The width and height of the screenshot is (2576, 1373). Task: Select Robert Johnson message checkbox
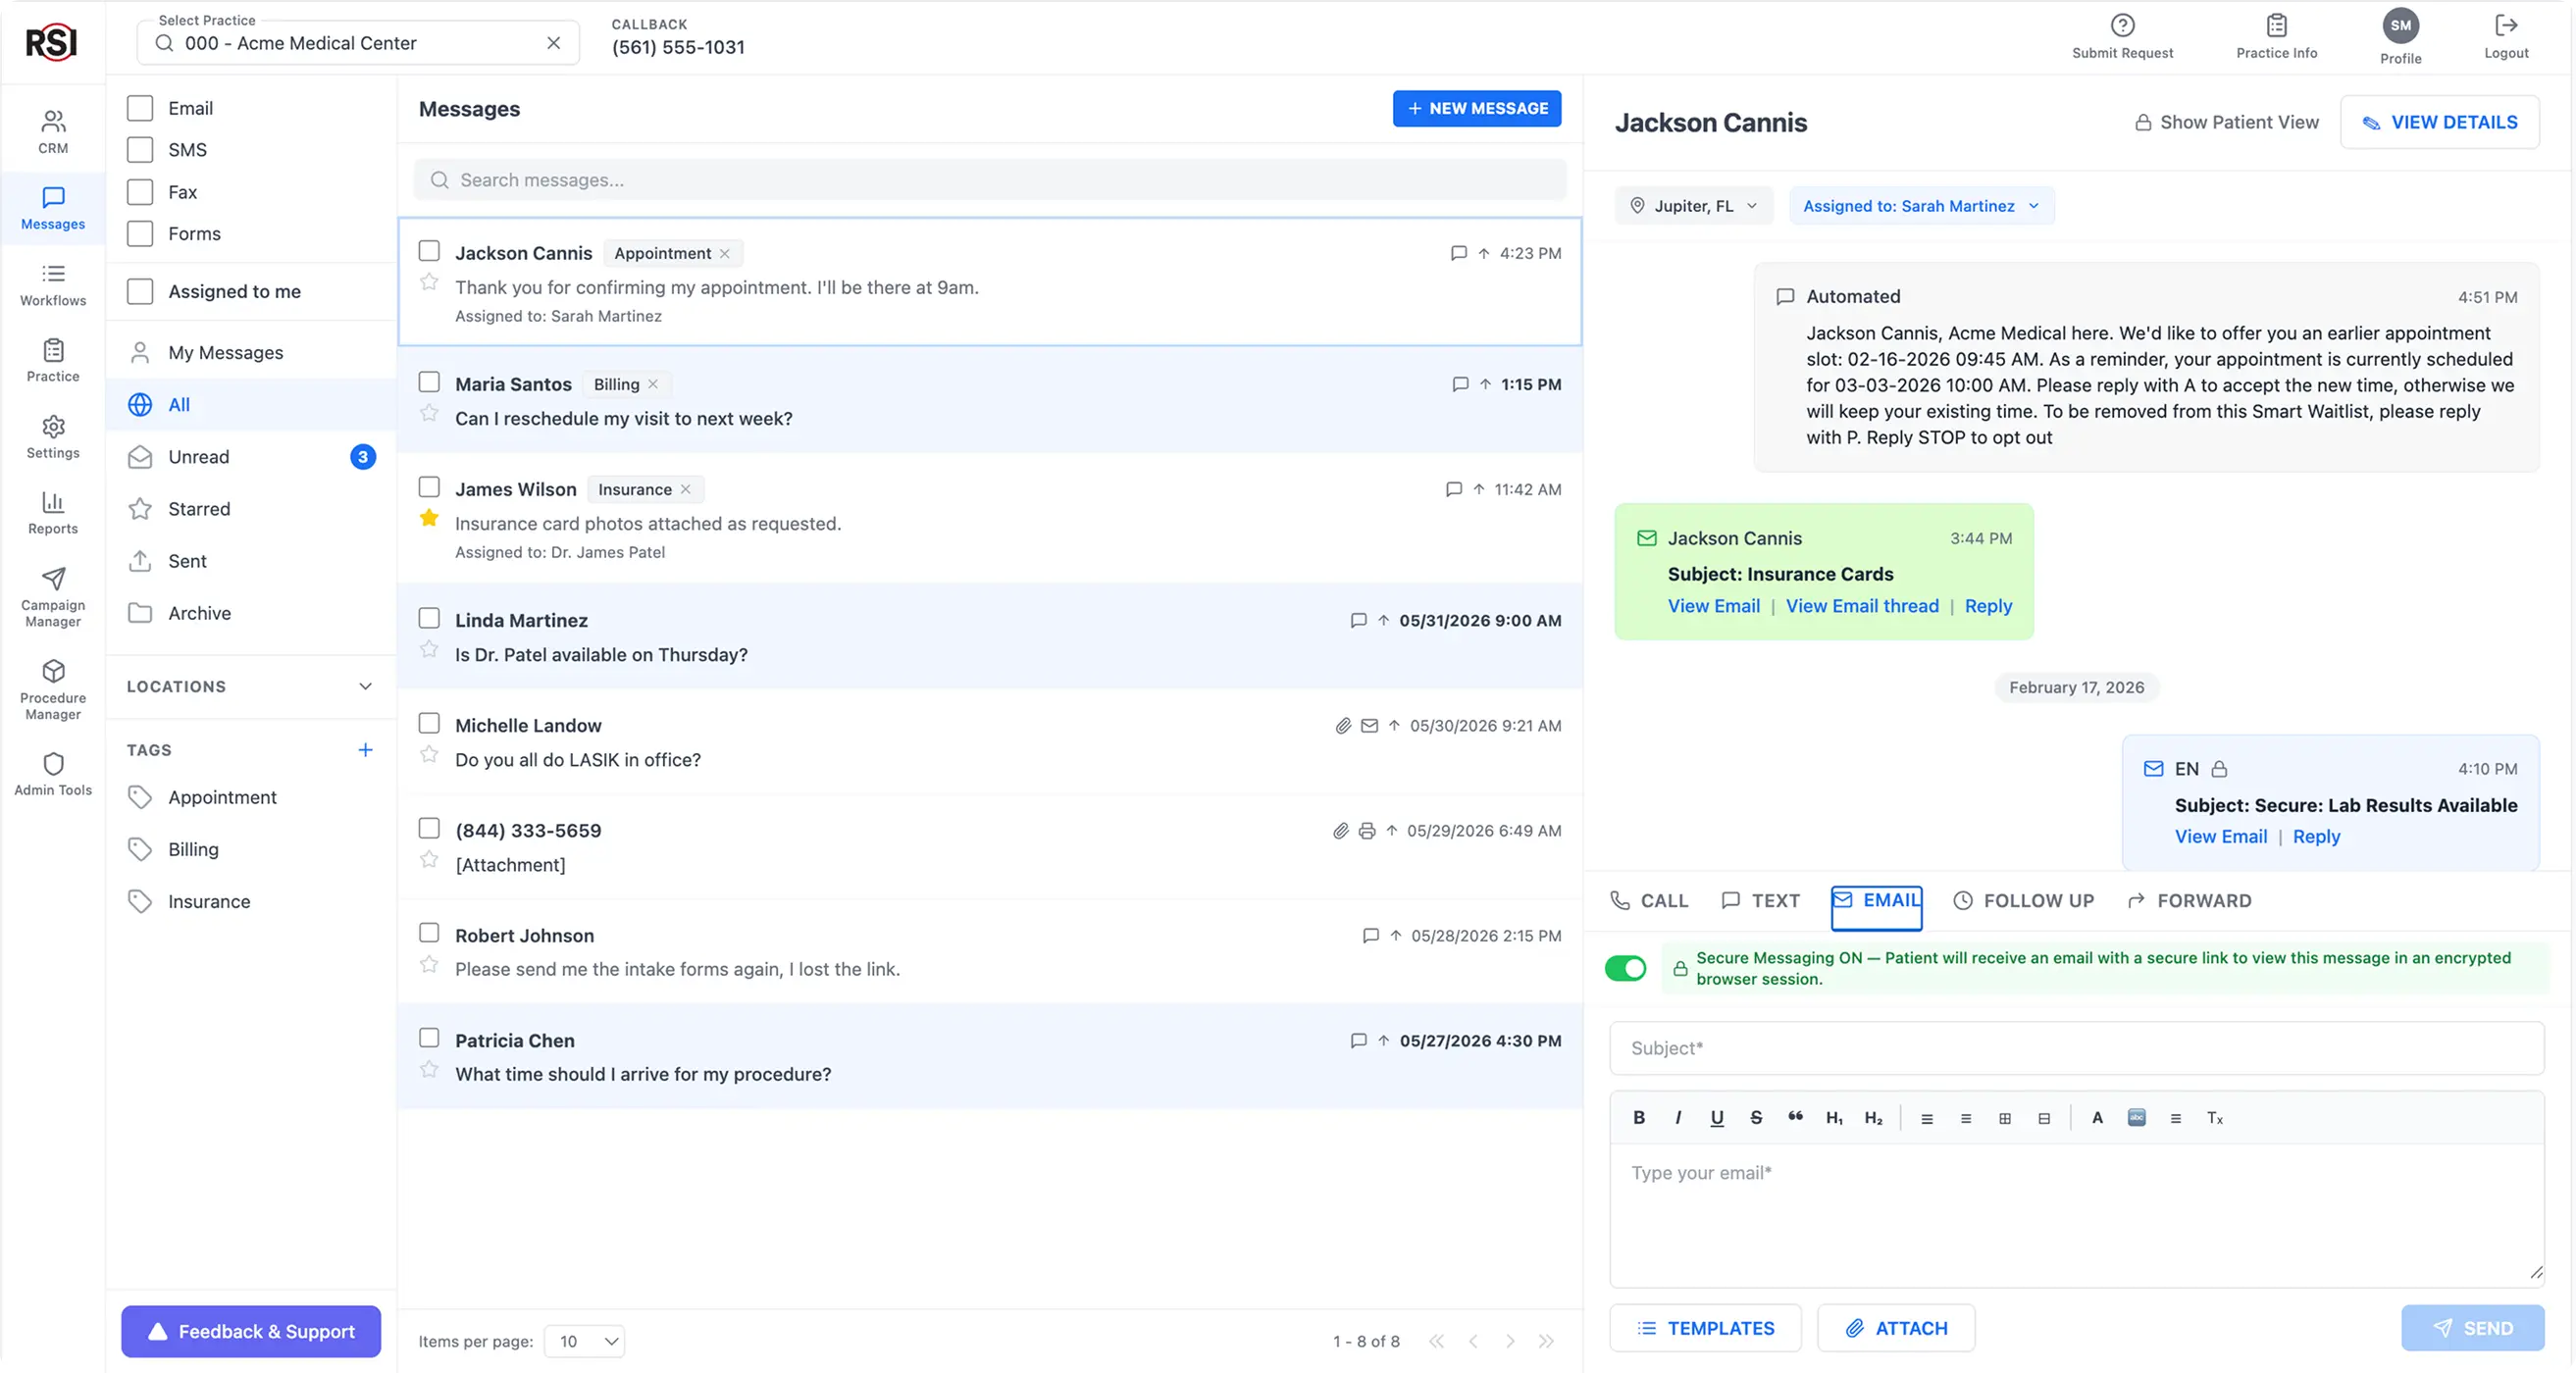pos(429,933)
